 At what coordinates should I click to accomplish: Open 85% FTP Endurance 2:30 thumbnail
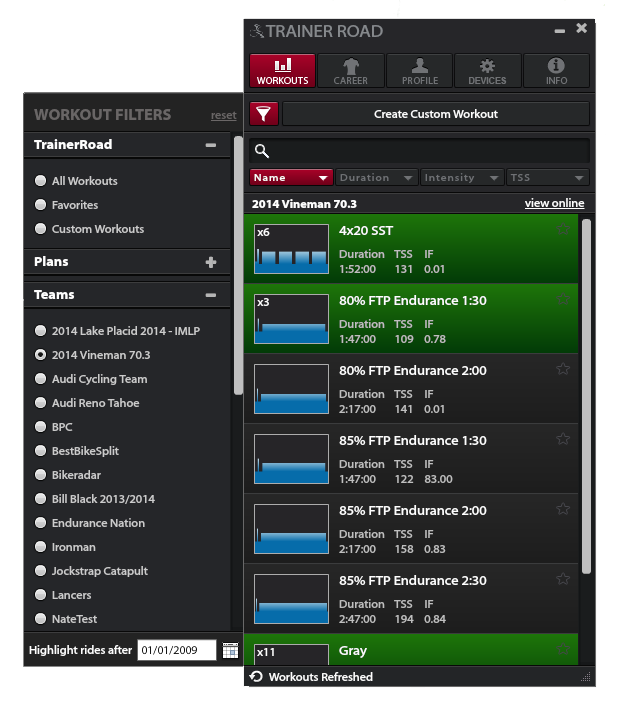pos(291,599)
